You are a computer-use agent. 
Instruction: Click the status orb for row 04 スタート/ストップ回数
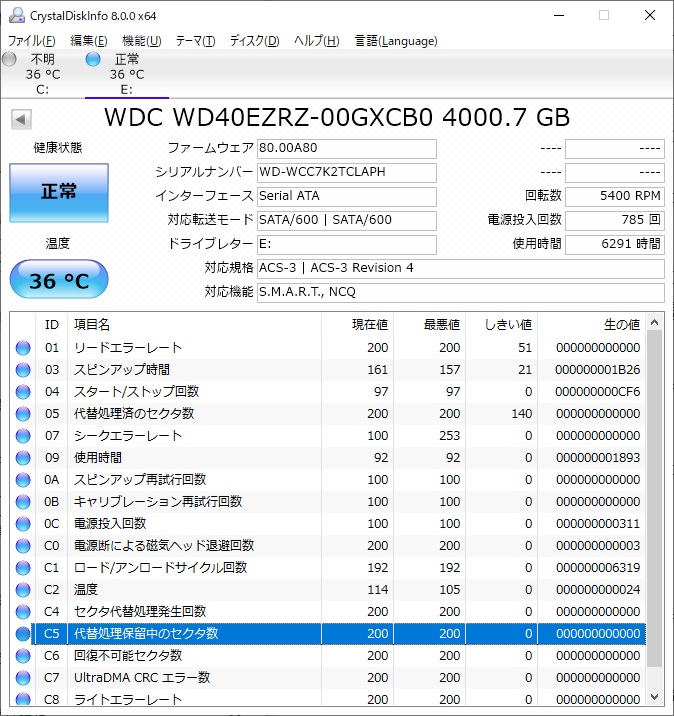[x=23, y=392]
